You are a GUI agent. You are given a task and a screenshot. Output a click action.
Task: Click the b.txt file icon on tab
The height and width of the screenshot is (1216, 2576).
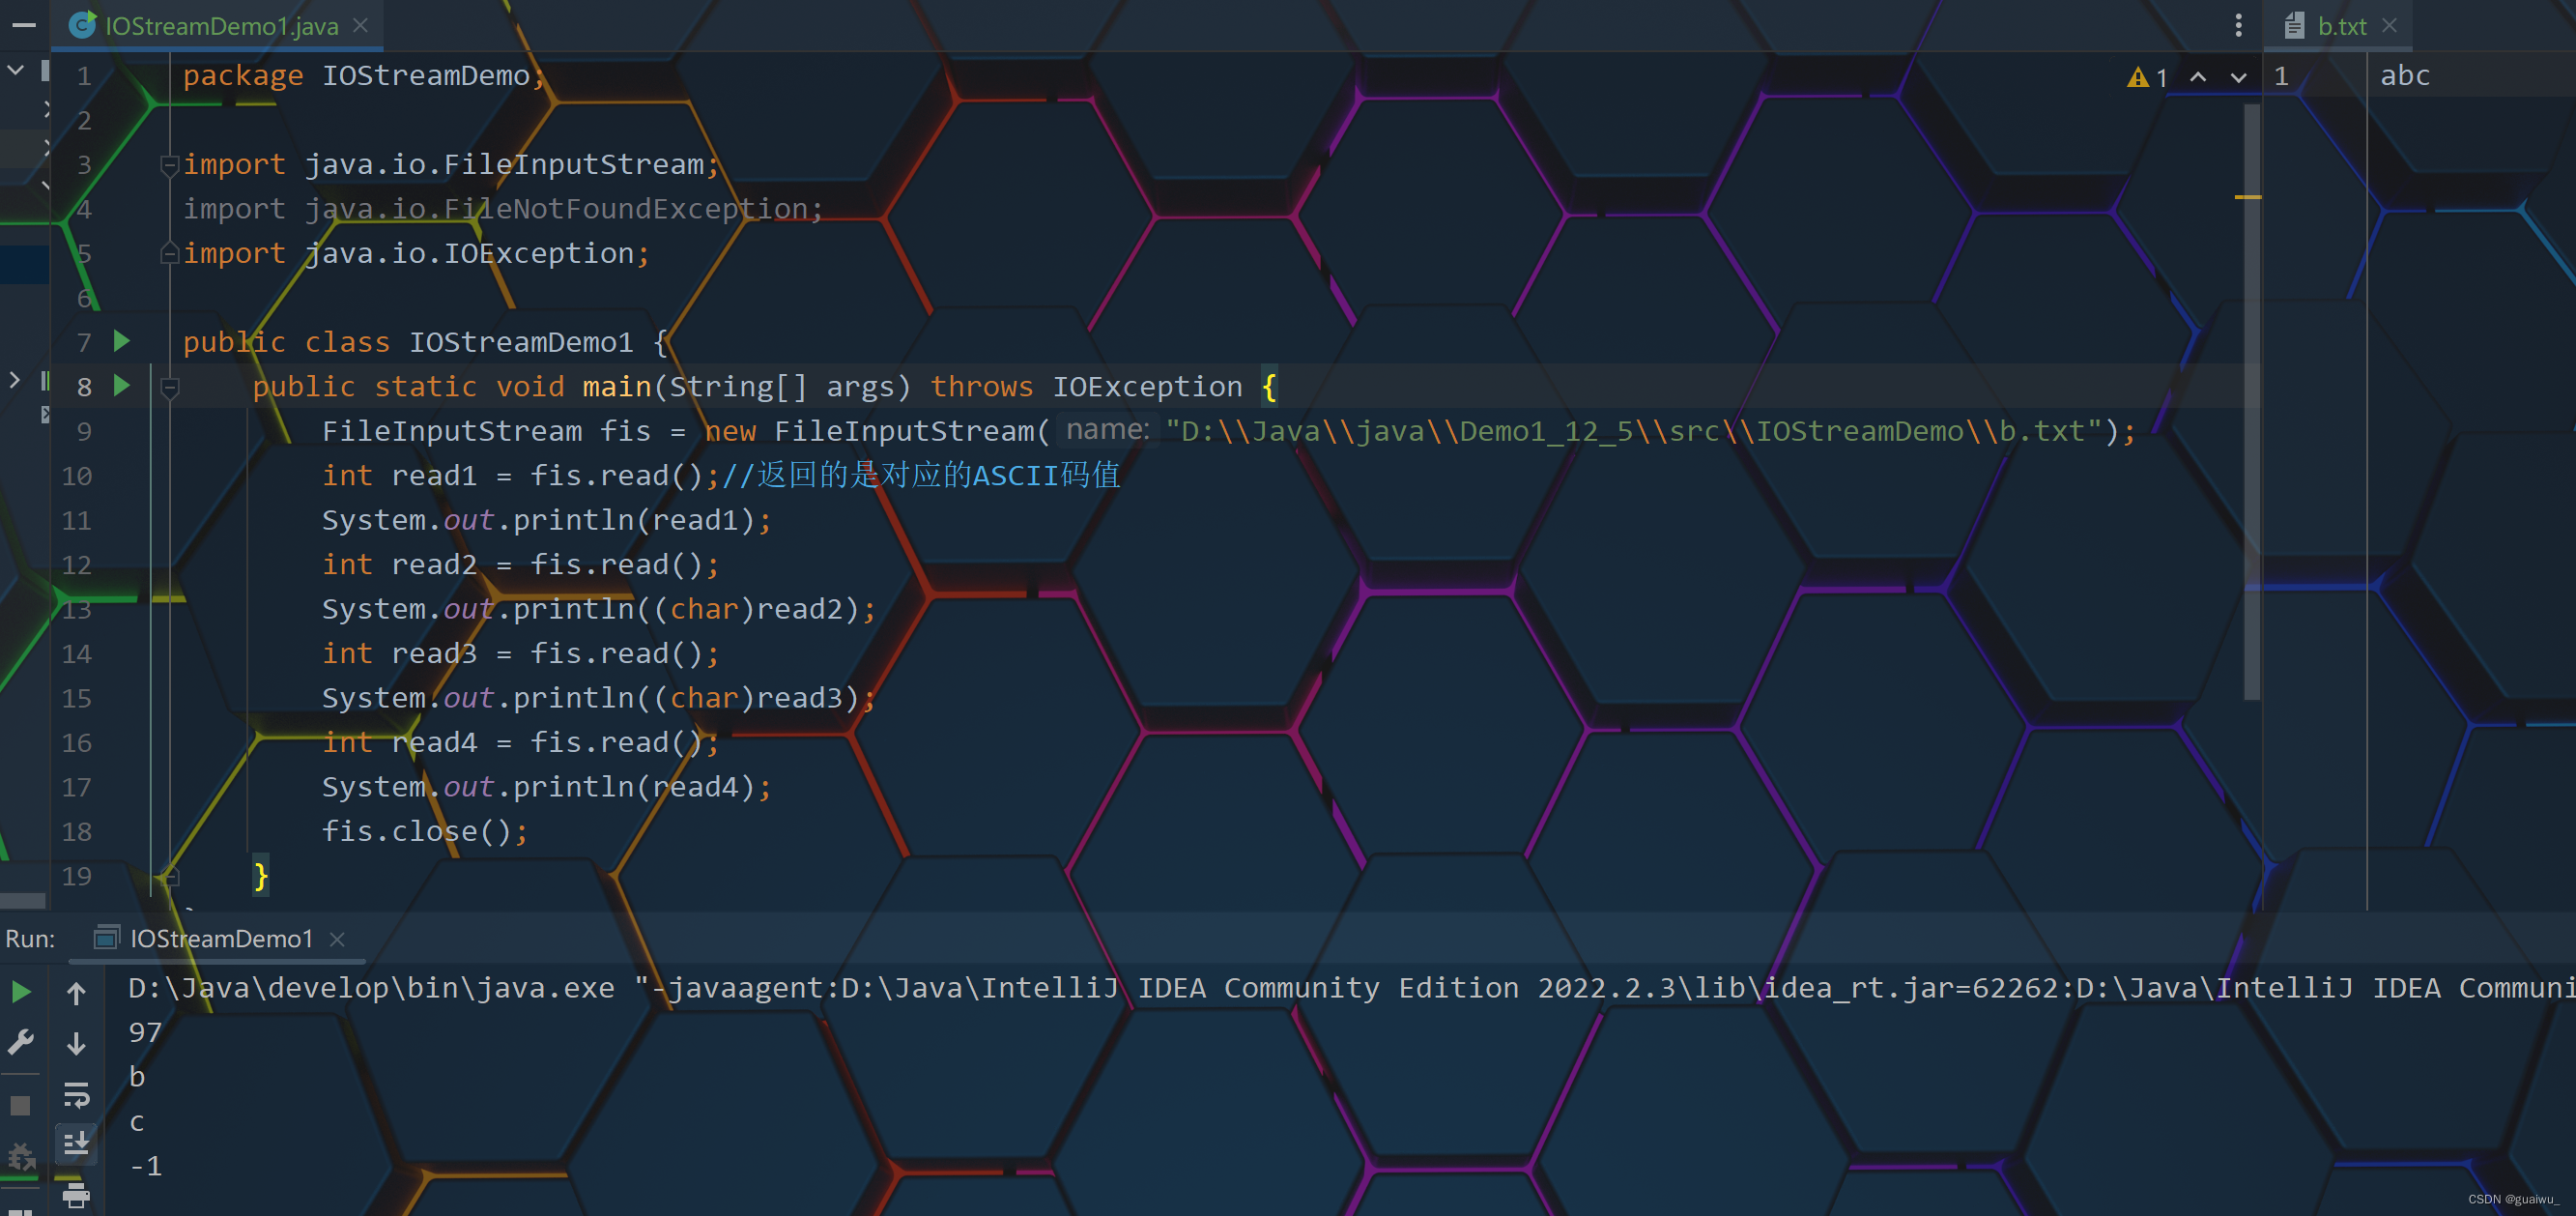[x=2294, y=26]
